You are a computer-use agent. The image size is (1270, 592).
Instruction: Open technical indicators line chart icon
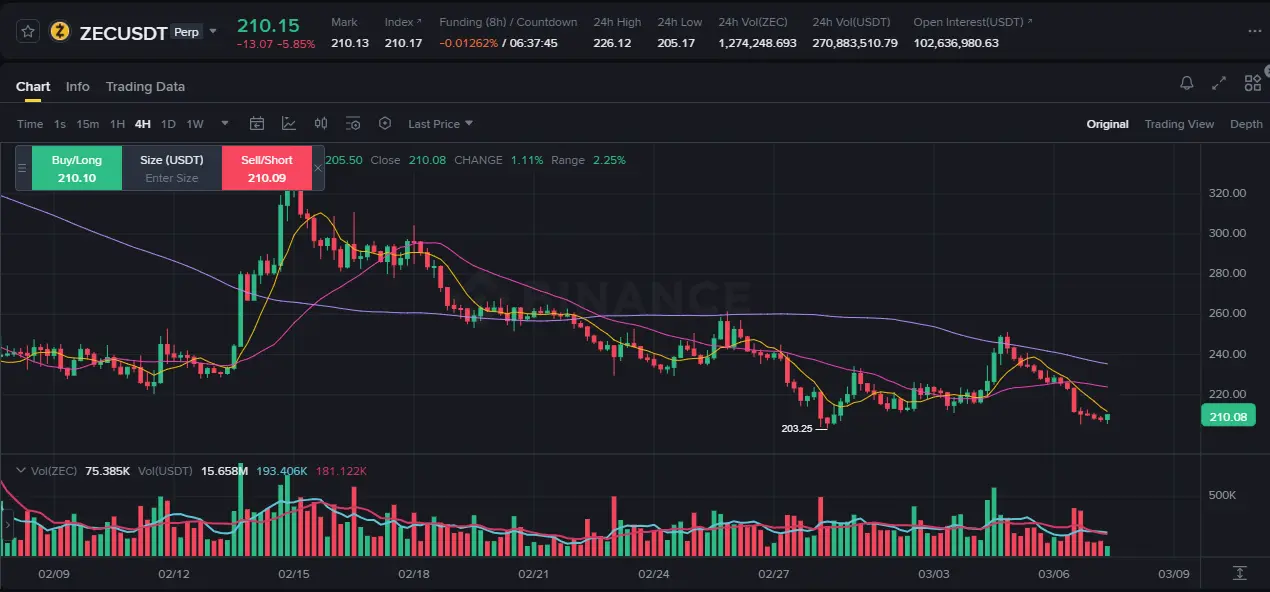[289, 124]
